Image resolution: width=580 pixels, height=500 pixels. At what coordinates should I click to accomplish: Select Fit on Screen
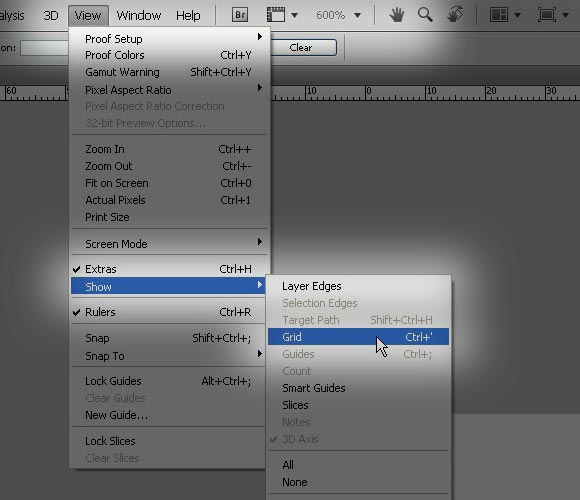[169, 183]
